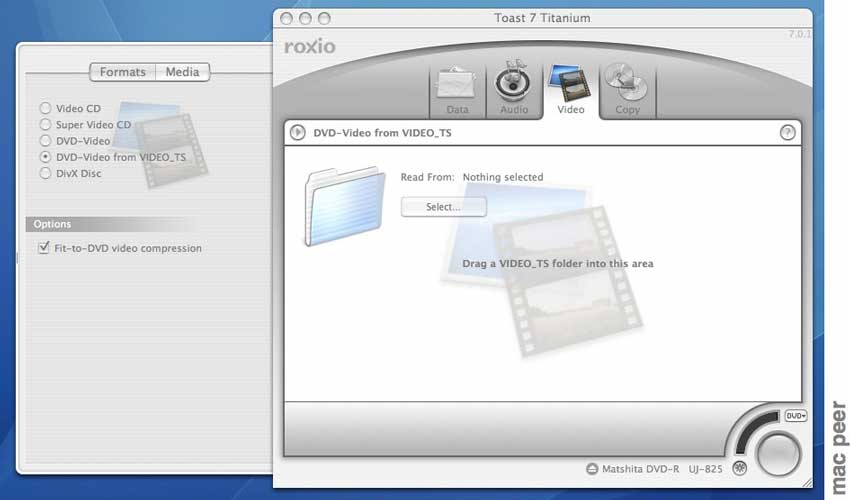This screenshot has height=500, width=850.
Task: Minimize the Toast 7 Titanium window
Action: point(305,18)
